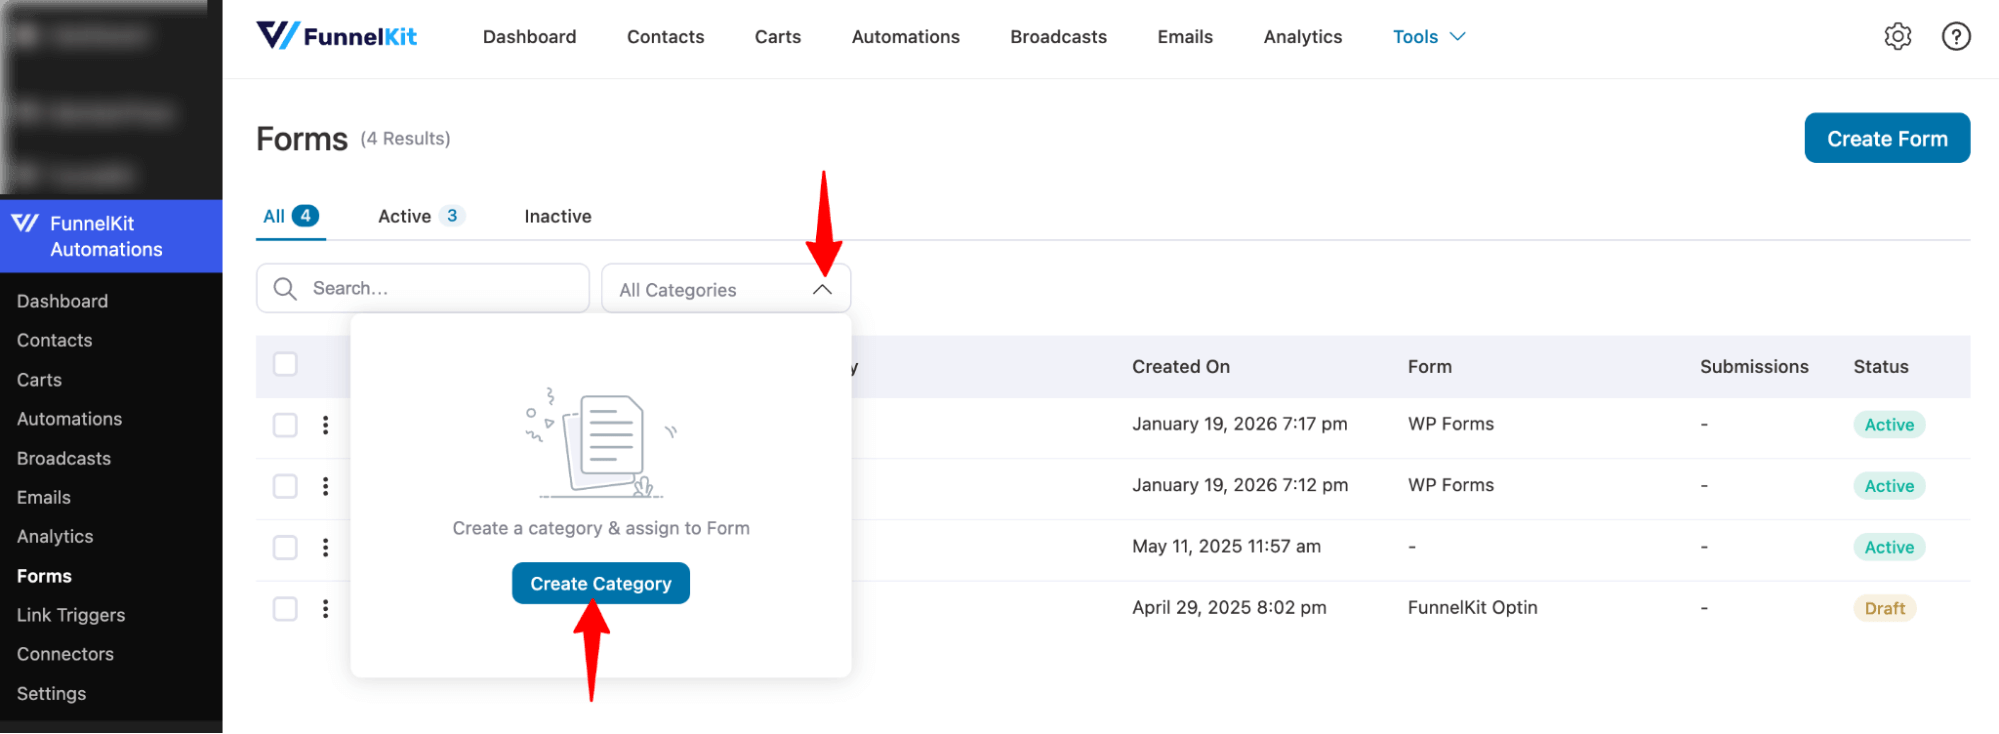
Task: Check the box for May 11, 2025 form
Action: tap(285, 547)
